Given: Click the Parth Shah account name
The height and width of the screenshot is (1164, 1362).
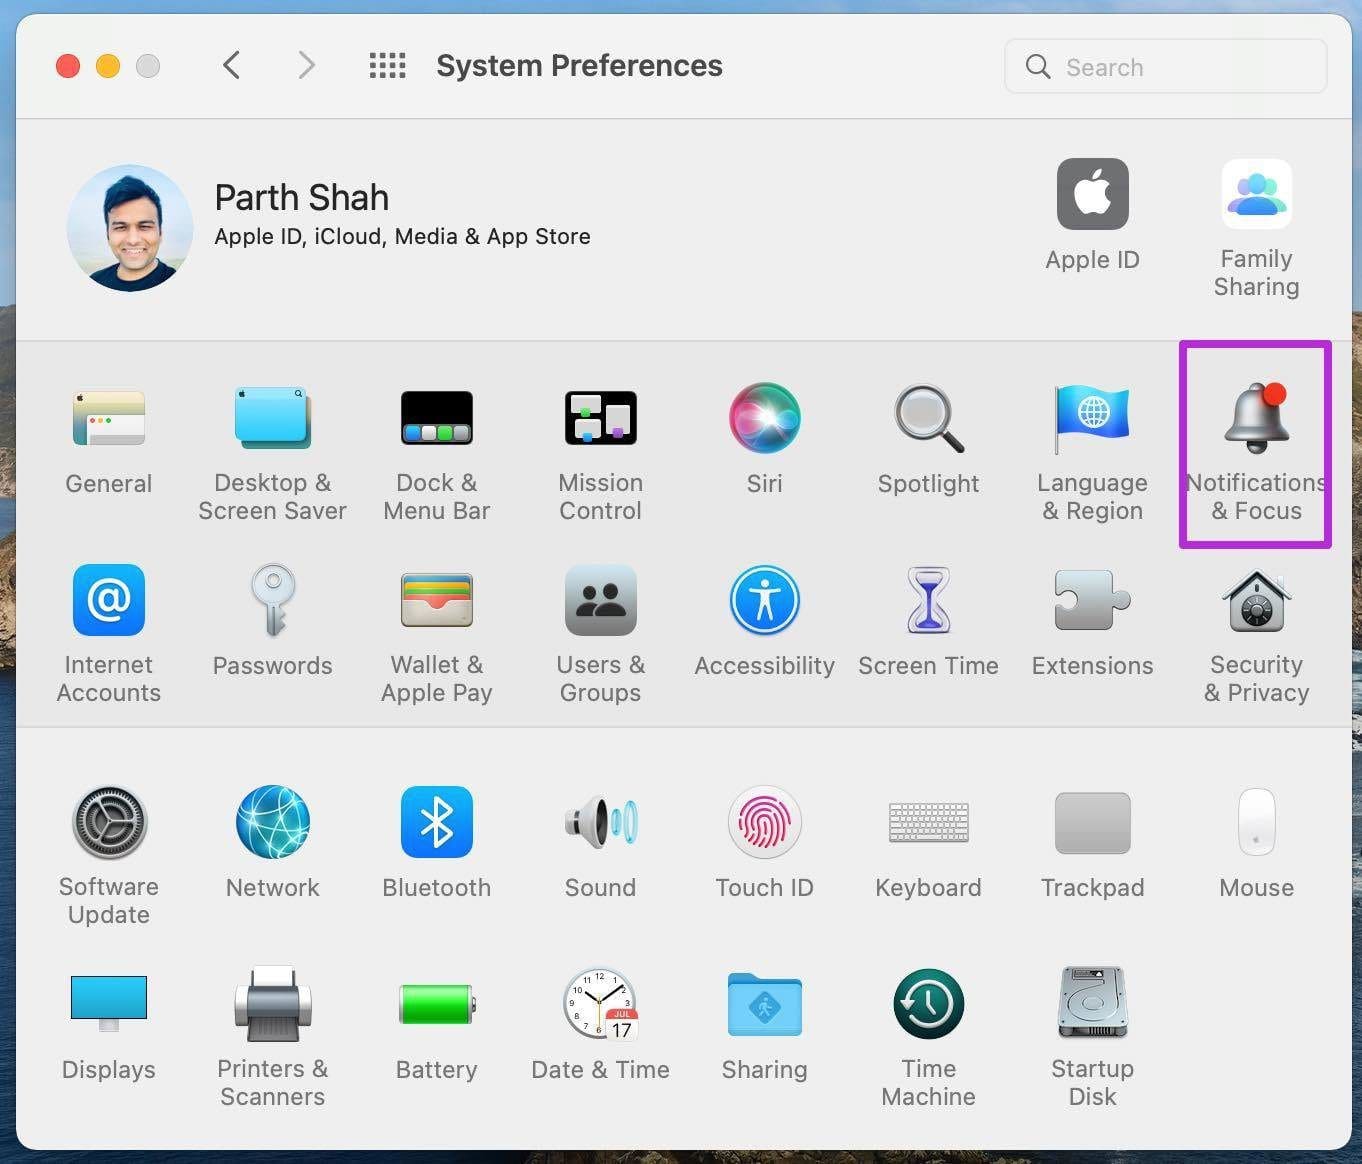Looking at the screenshot, I should pyautogui.click(x=301, y=197).
